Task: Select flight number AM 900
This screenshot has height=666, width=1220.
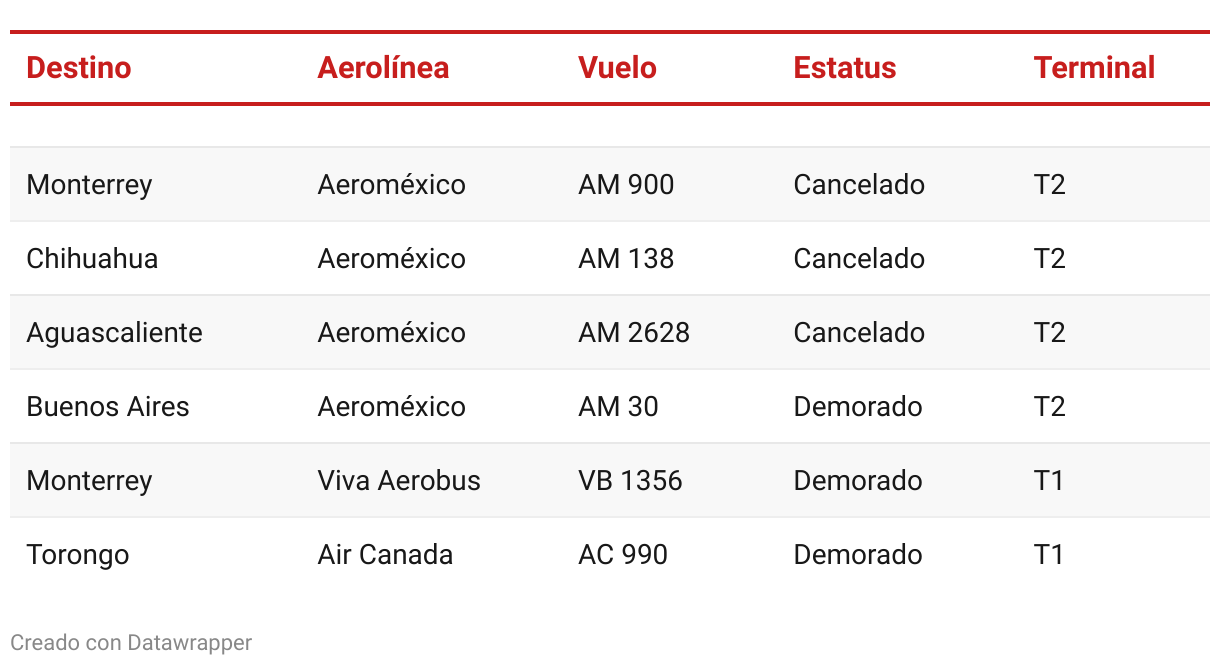Action: coord(626,185)
